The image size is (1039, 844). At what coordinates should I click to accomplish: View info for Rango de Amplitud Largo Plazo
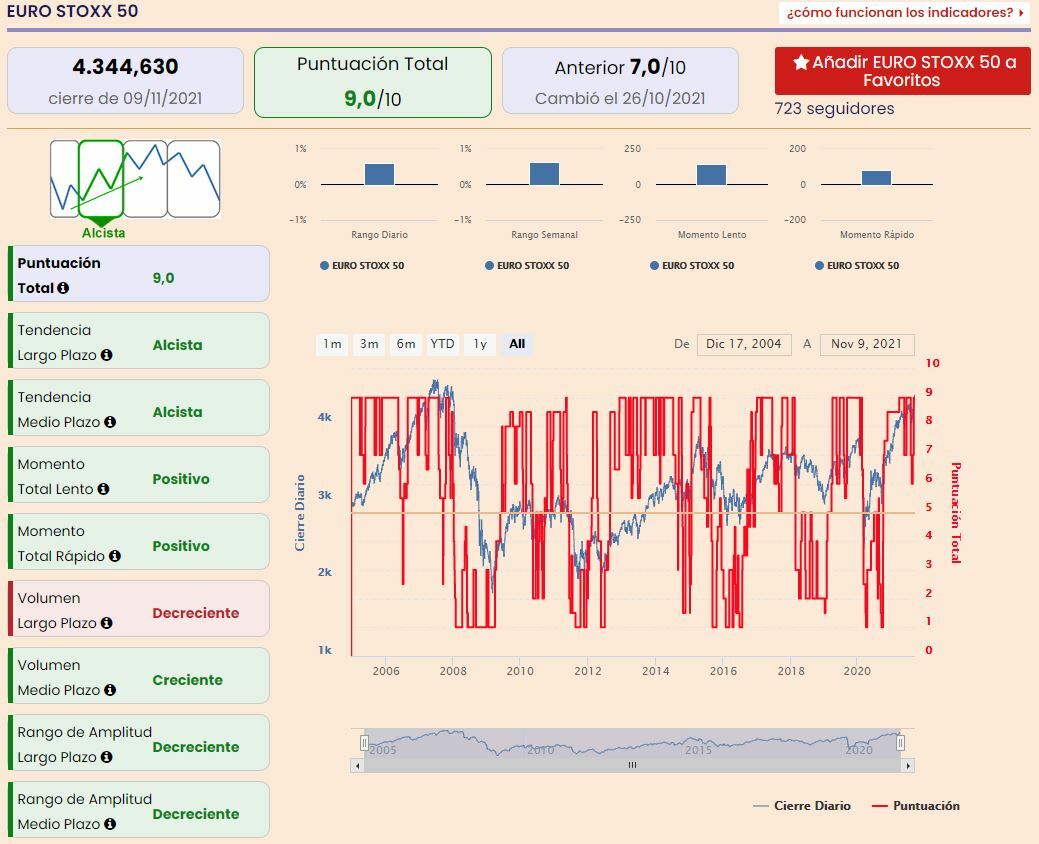point(106,757)
